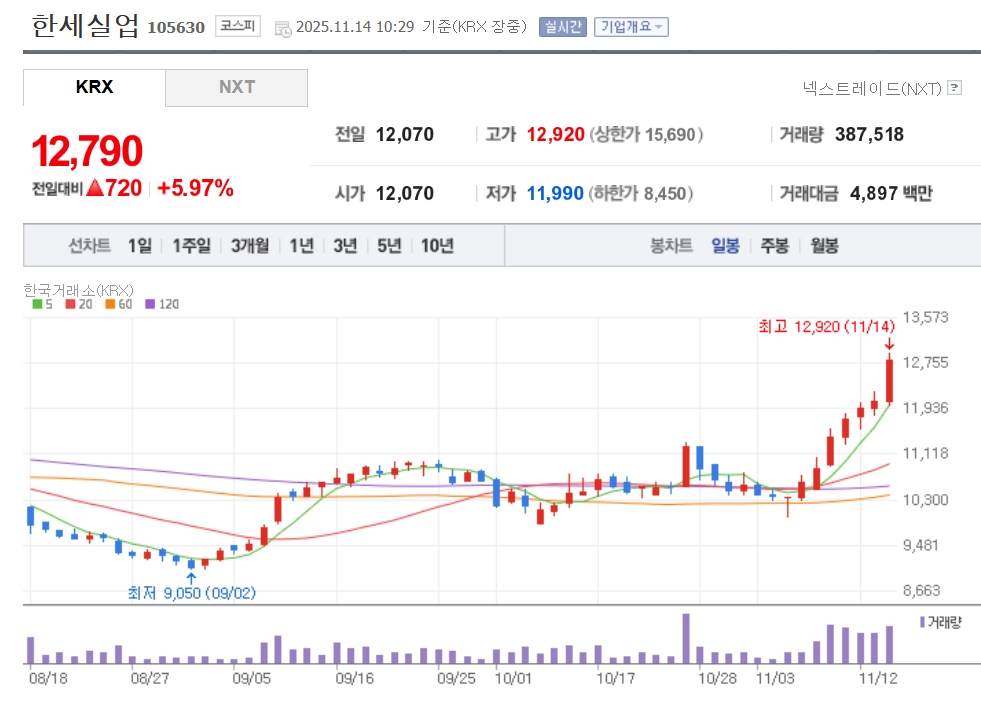Show the 1년 line chart
The width and height of the screenshot is (981, 709).
301,246
